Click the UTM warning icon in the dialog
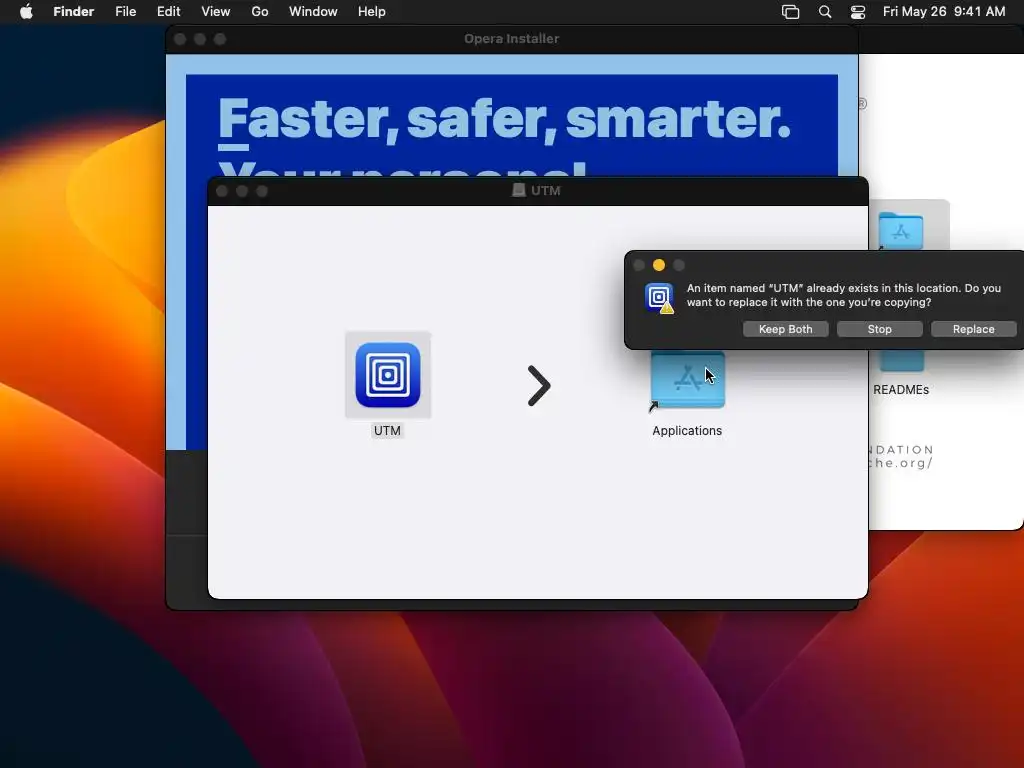The height and width of the screenshot is (768, 1024). tap(659, 298)
